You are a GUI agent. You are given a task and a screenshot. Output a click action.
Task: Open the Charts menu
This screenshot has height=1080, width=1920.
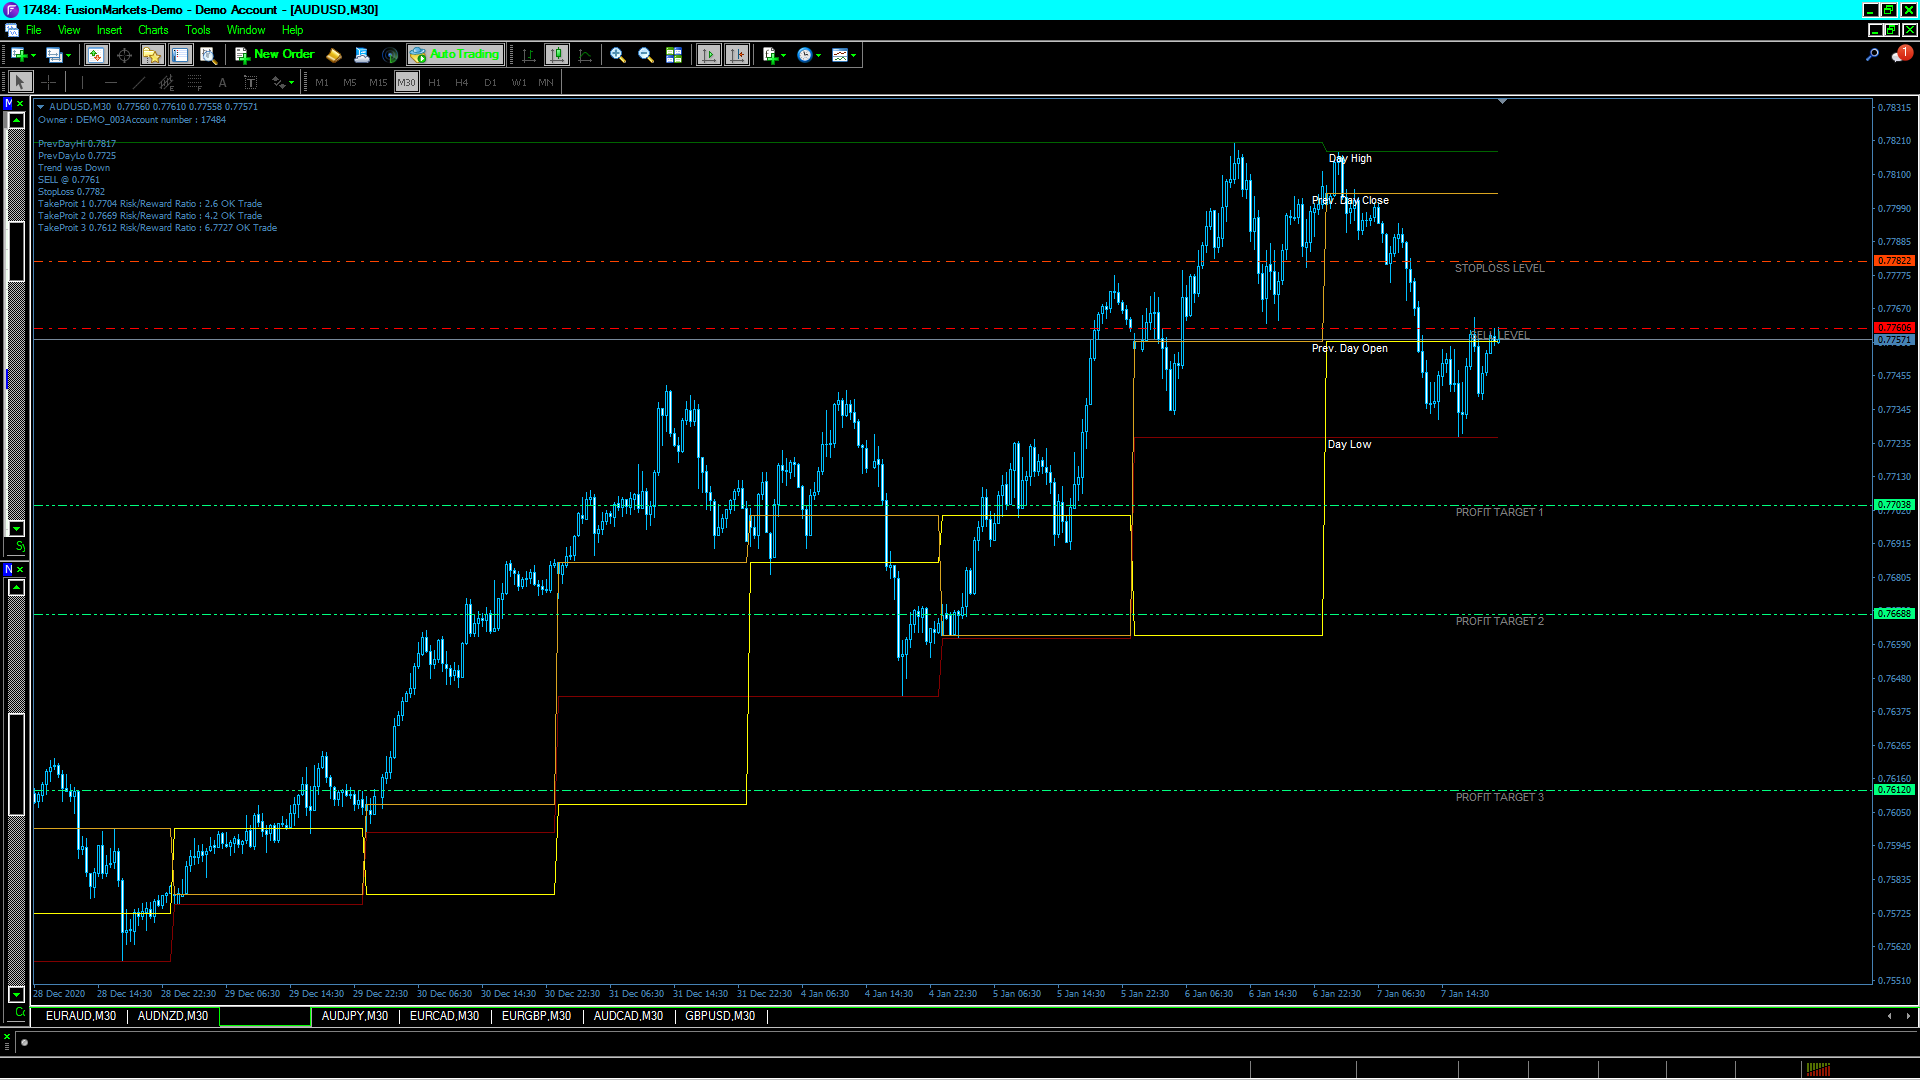pos(153,30)
